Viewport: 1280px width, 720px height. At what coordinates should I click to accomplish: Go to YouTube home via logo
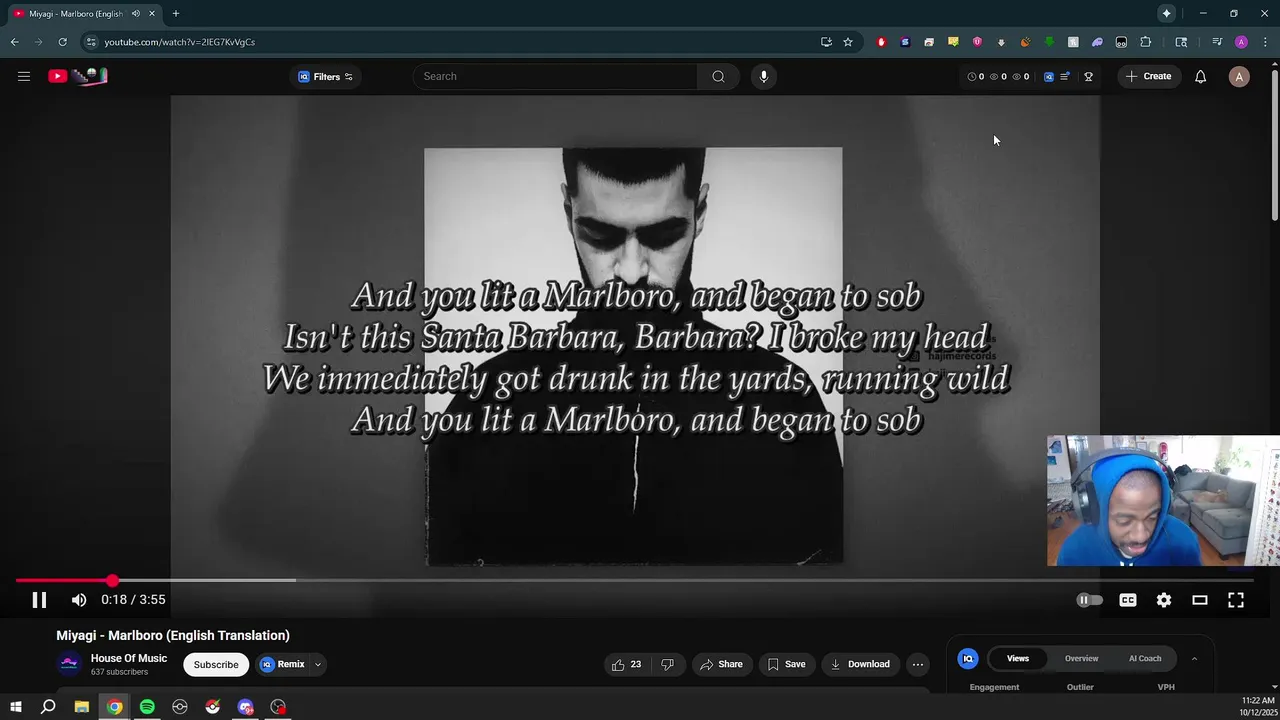(77, 76)
